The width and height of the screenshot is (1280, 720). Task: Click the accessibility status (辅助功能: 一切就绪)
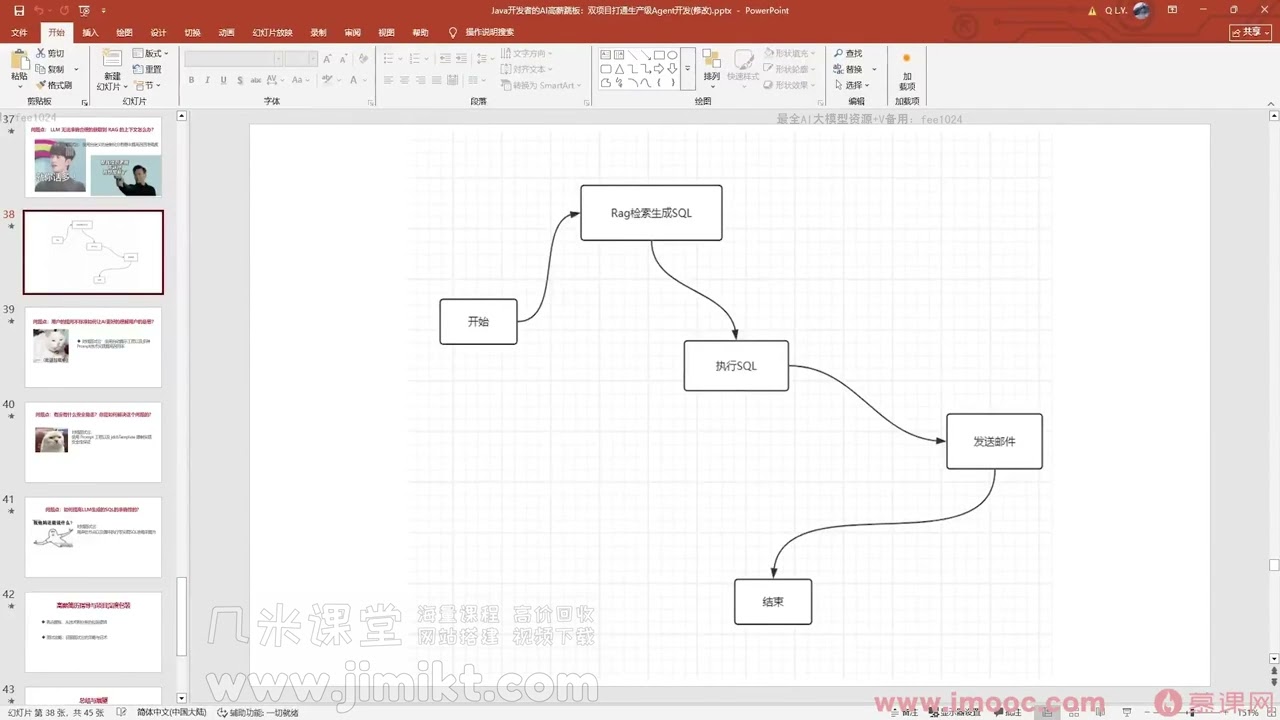pyautogui.click(x=257, y=713)
